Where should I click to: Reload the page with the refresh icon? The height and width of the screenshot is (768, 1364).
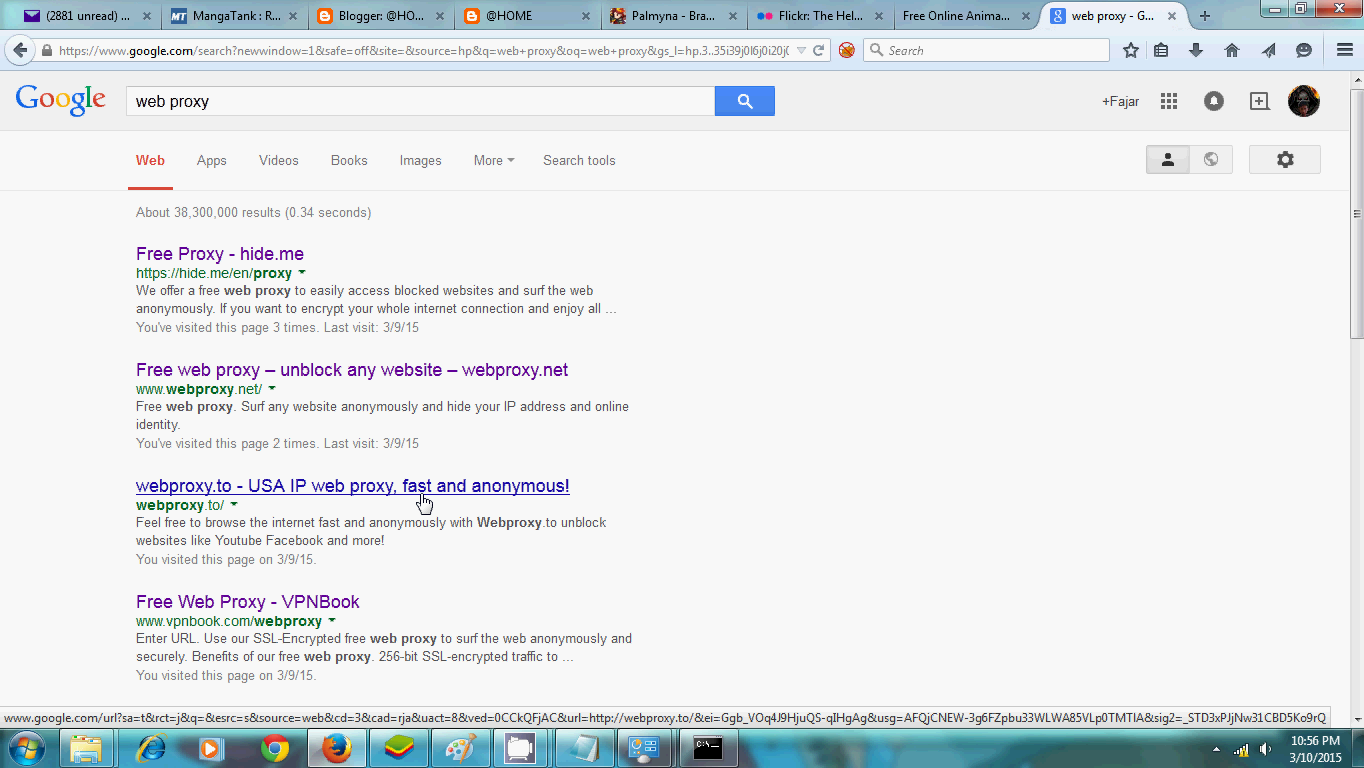pyautogui.click(x=819, y=50)
